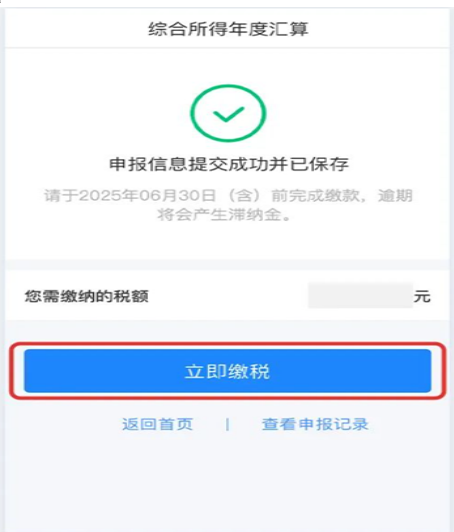The width and height of the screenshot is (454, 532).
Task: Click the green success checkmark icon
Action: pyautogui.click(x=228, y=114)
